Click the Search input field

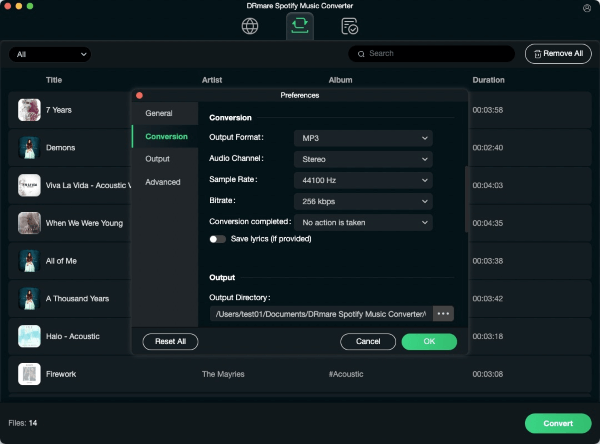[431, 54]
